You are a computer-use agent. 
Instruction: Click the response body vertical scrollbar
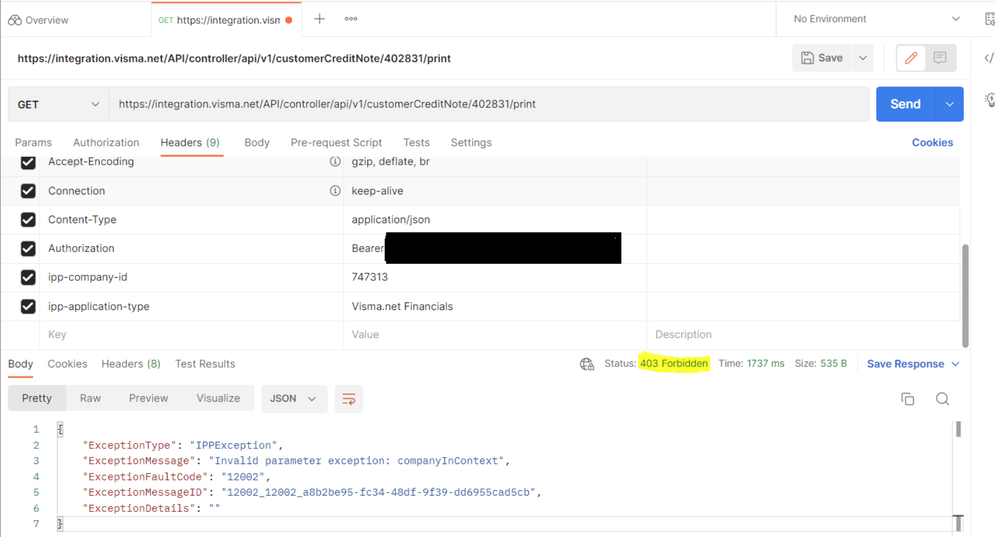pos(958,429)
